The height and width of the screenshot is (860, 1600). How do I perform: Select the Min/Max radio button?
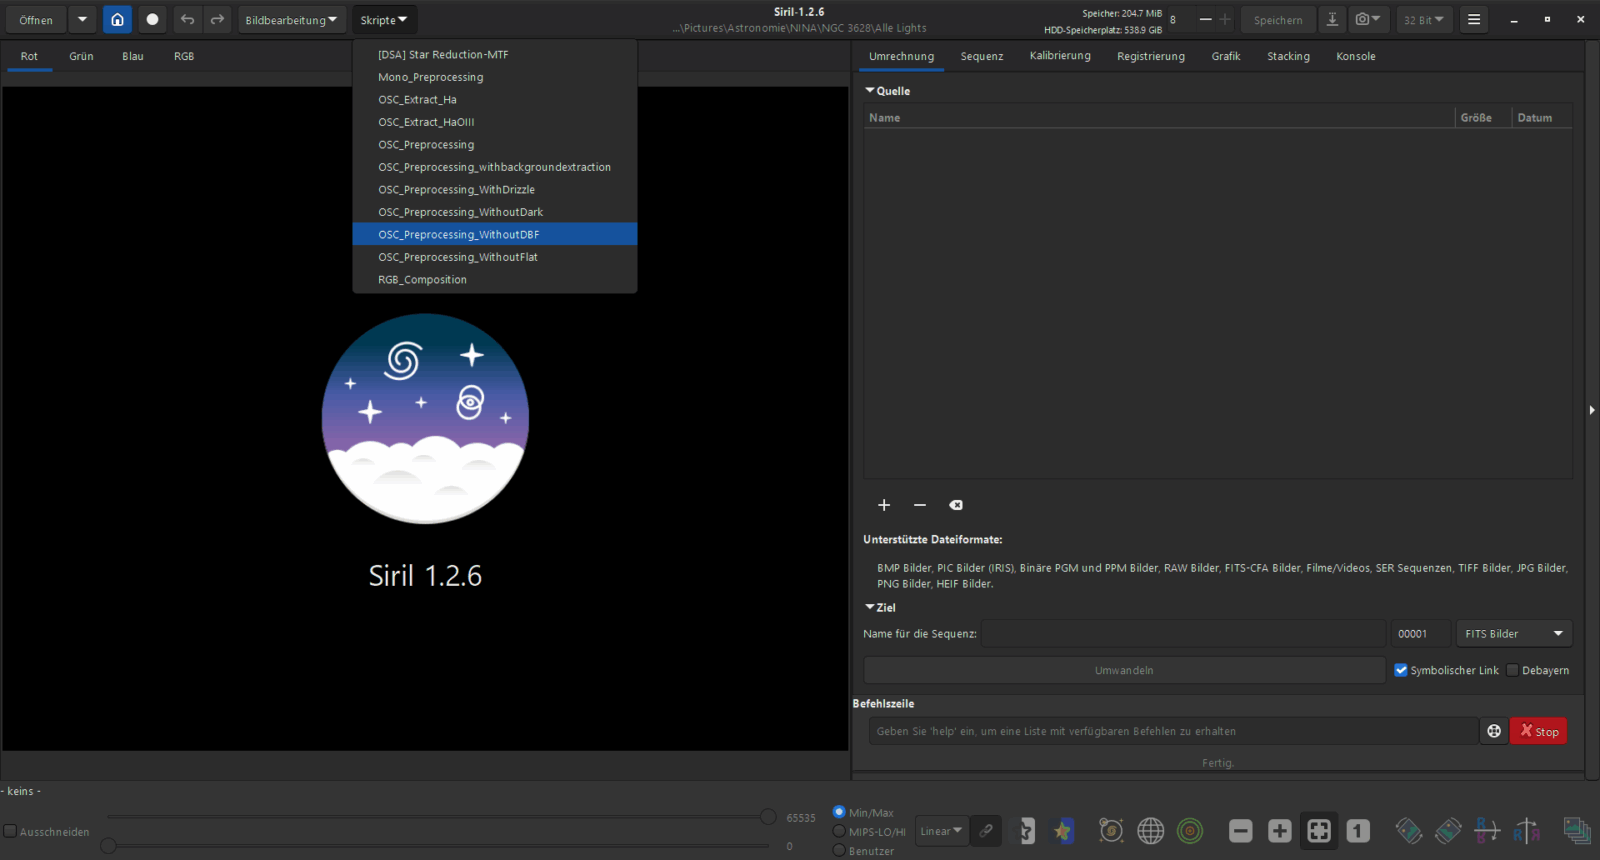pyautogui.click(x=839, y=812)
